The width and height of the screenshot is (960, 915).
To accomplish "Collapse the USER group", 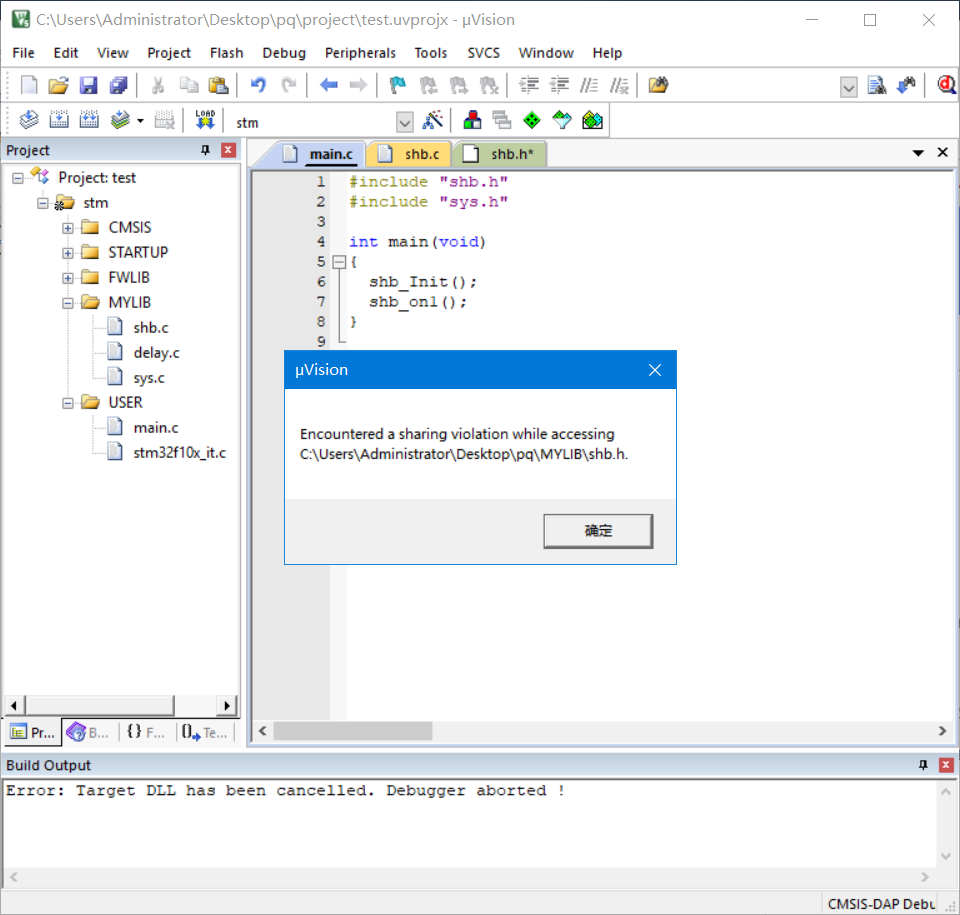I will [x=68, y=403].
